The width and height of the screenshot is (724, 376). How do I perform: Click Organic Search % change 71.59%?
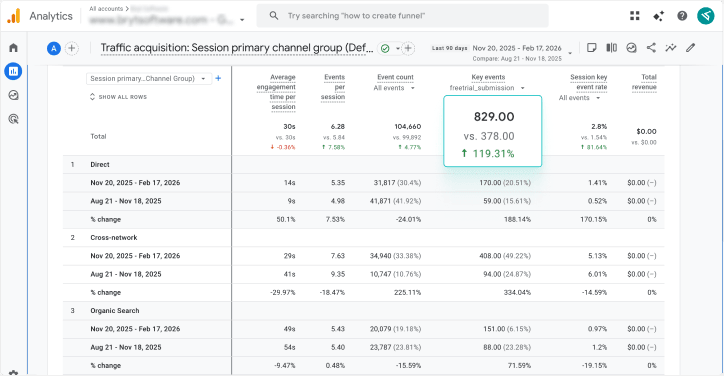click(519, 365)
